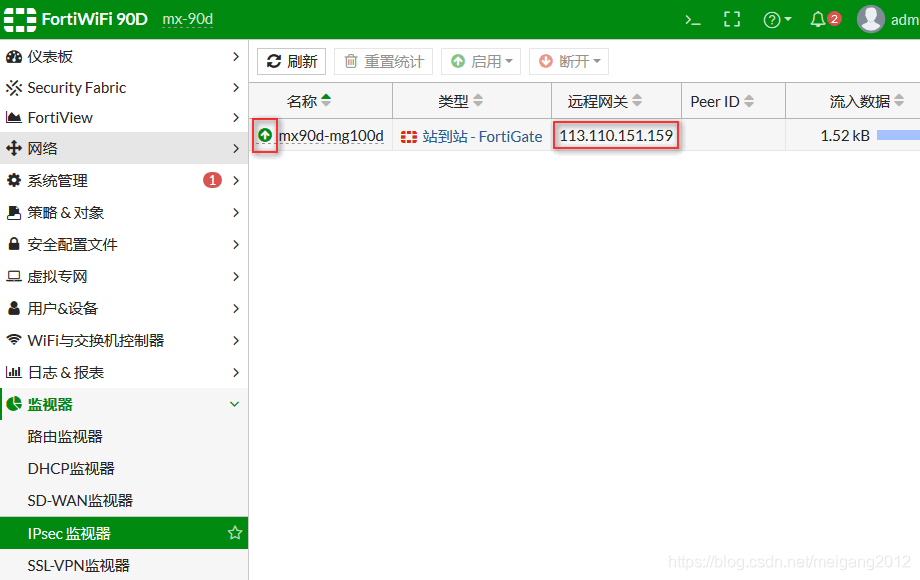Open User & Device (用户&设备) menu
The image size is (920, 580).
124,308
